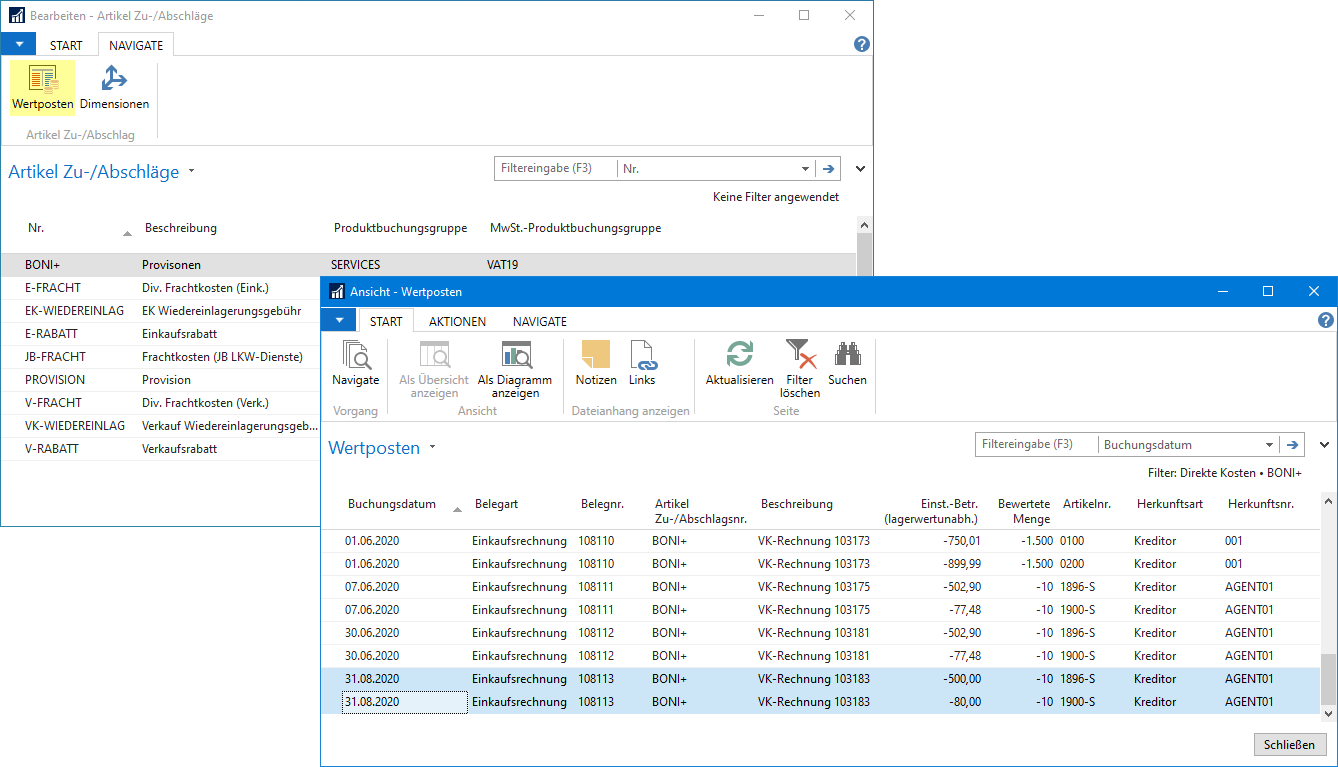The width and height of the screenshot is (1338, 767).
Task: Open the Artikel Zu-/Abschläge title dropdown
Action: [x=192, y=172]
